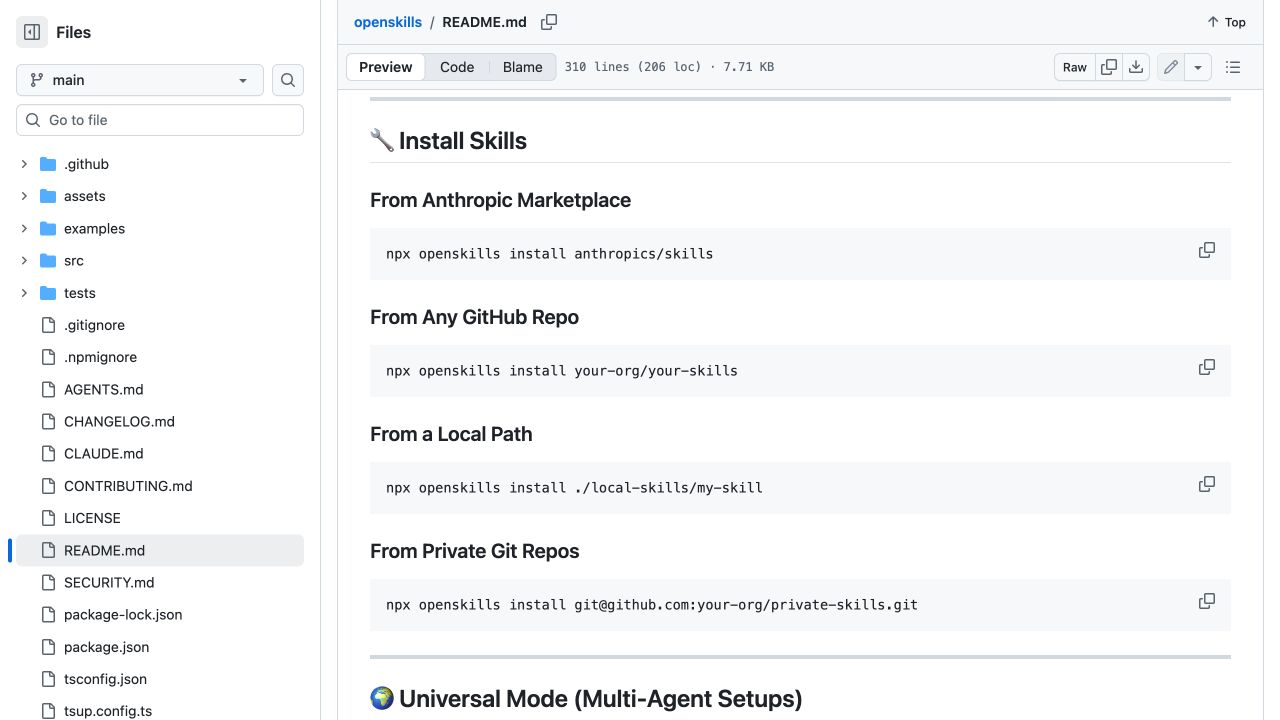Copy the your-org/your-skills install command
The width and height of the screenshot is (1280, 720).
point(1207,367)
